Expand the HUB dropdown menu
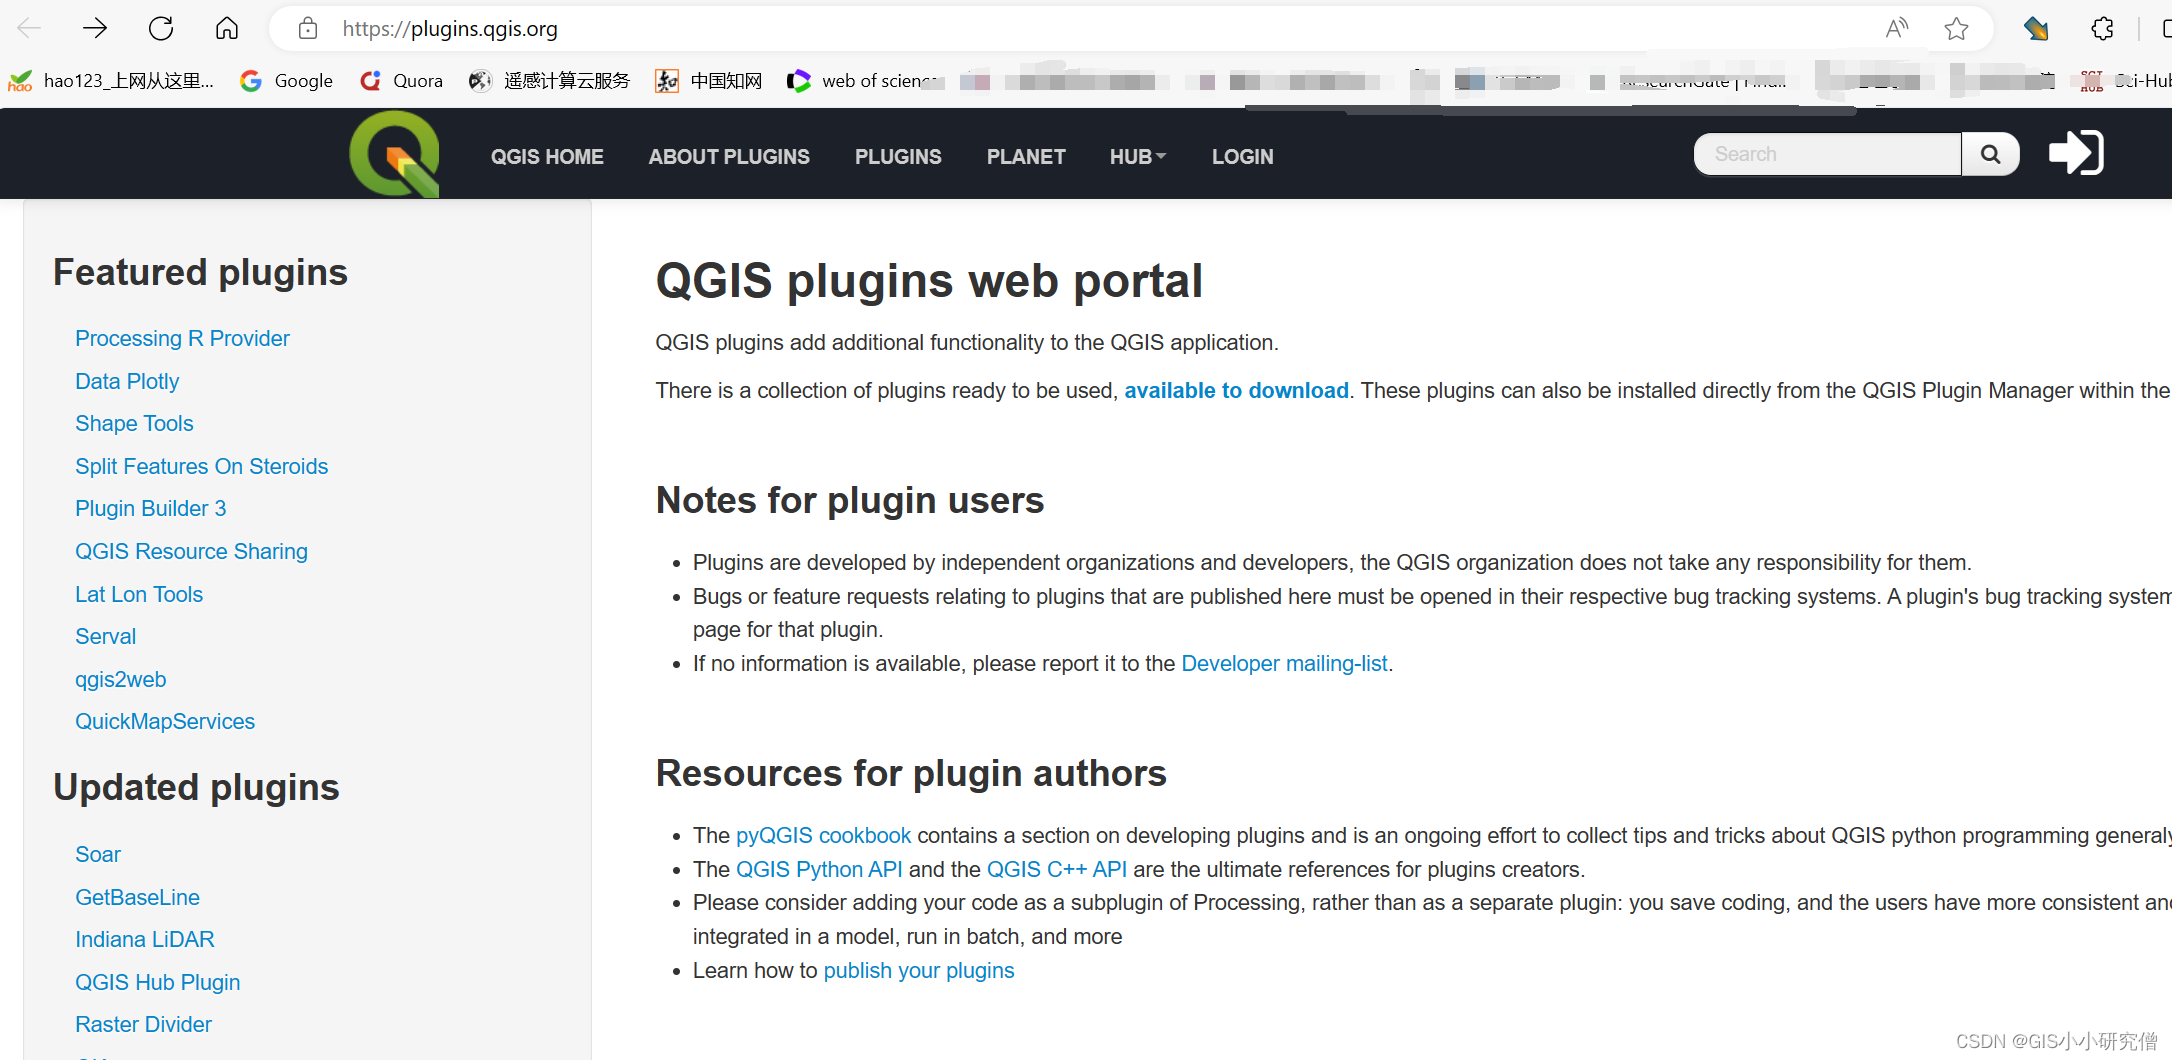 1138,157
